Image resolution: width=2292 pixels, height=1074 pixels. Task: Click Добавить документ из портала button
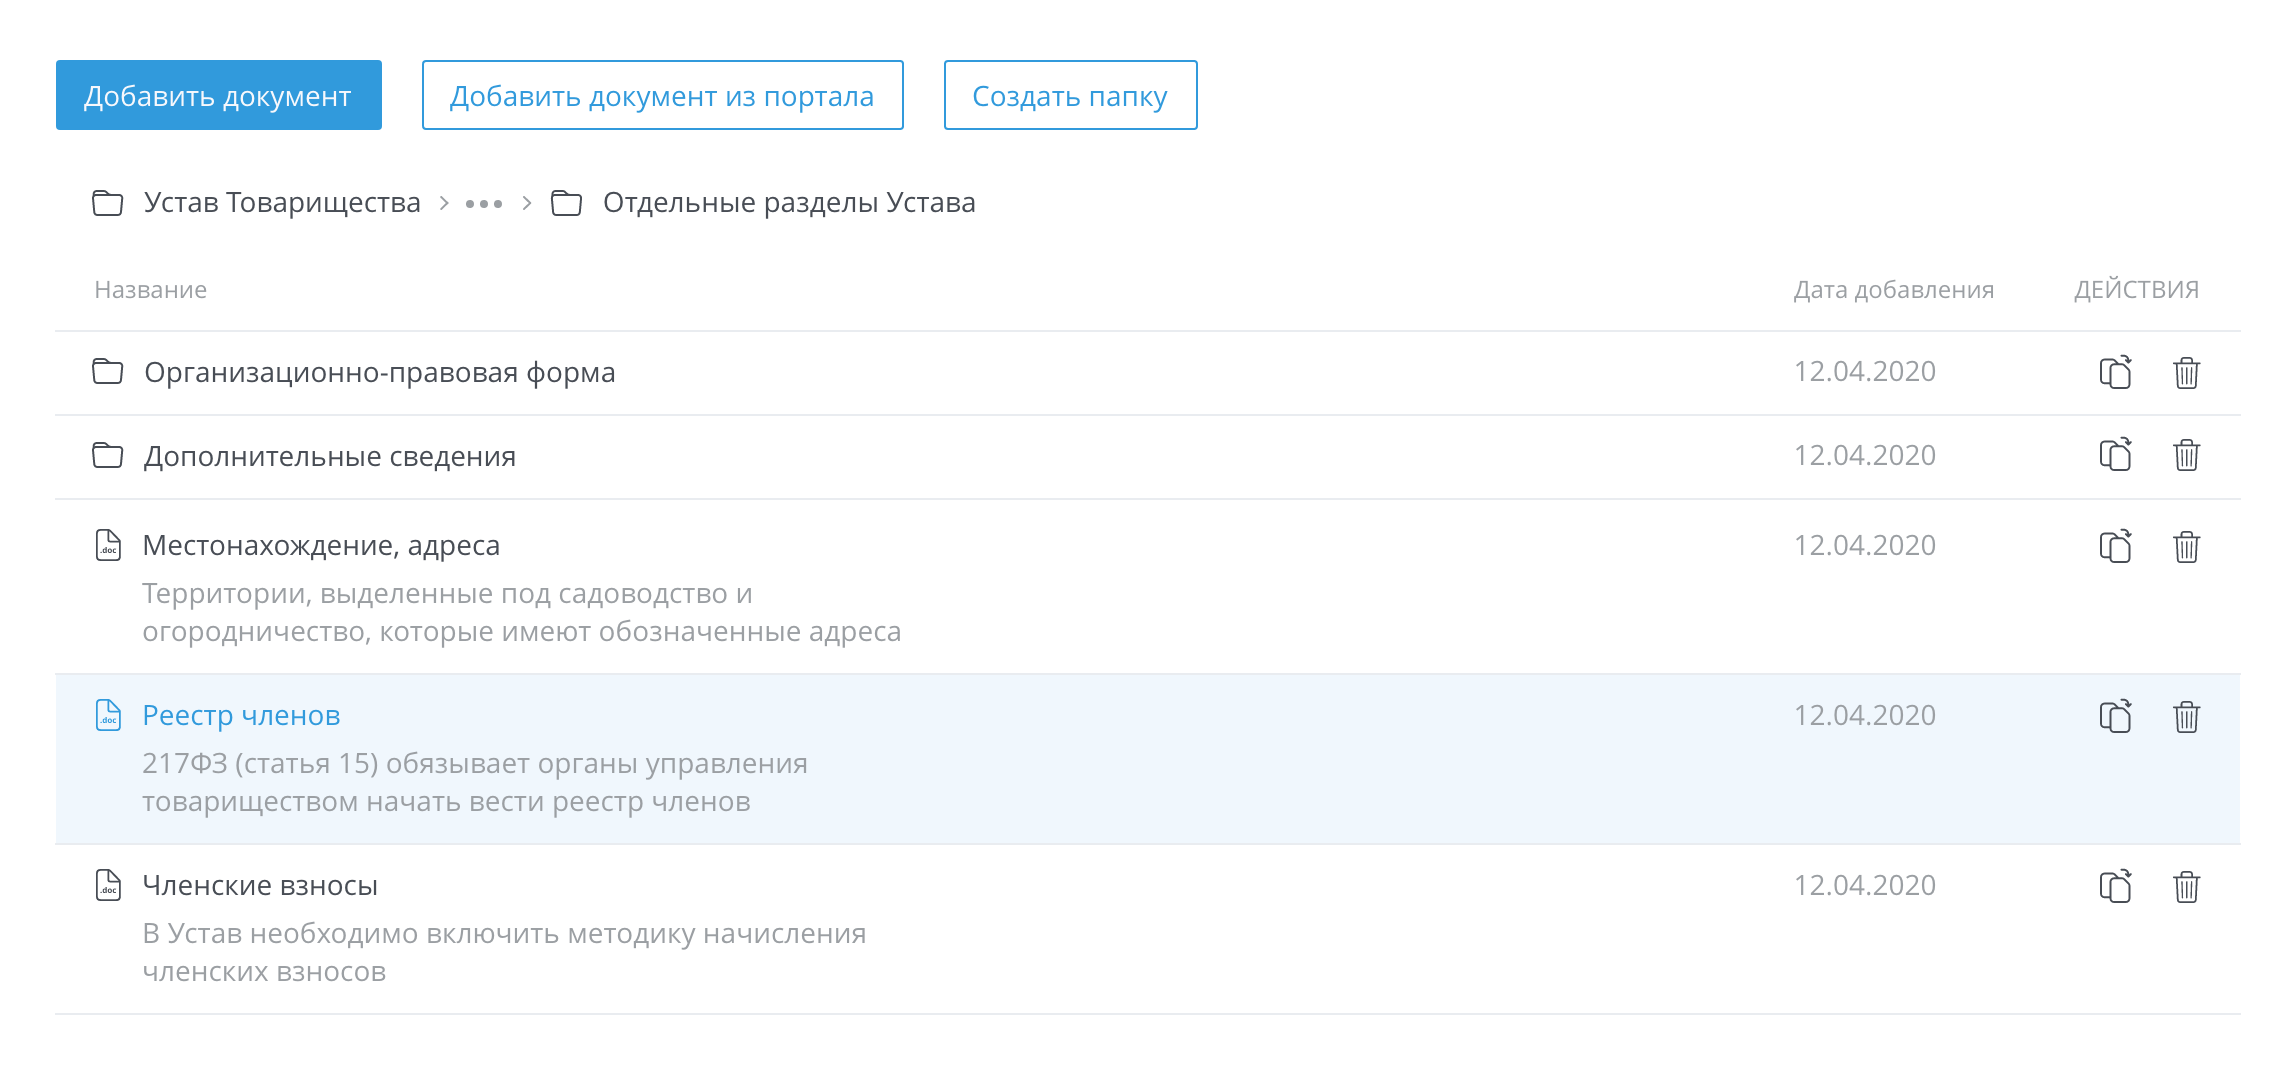[x=662, y=96]
